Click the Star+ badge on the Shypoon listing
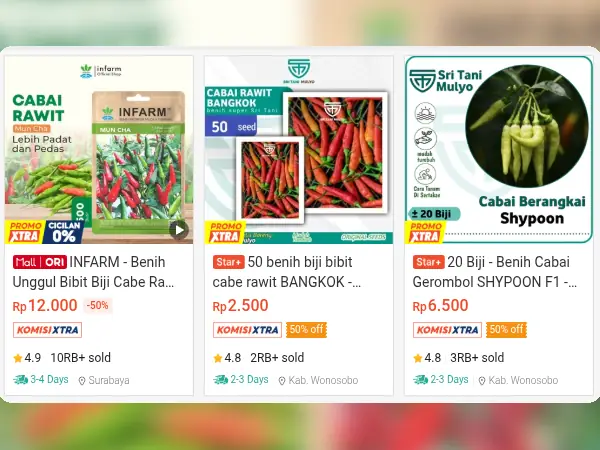 coord(429,262)
